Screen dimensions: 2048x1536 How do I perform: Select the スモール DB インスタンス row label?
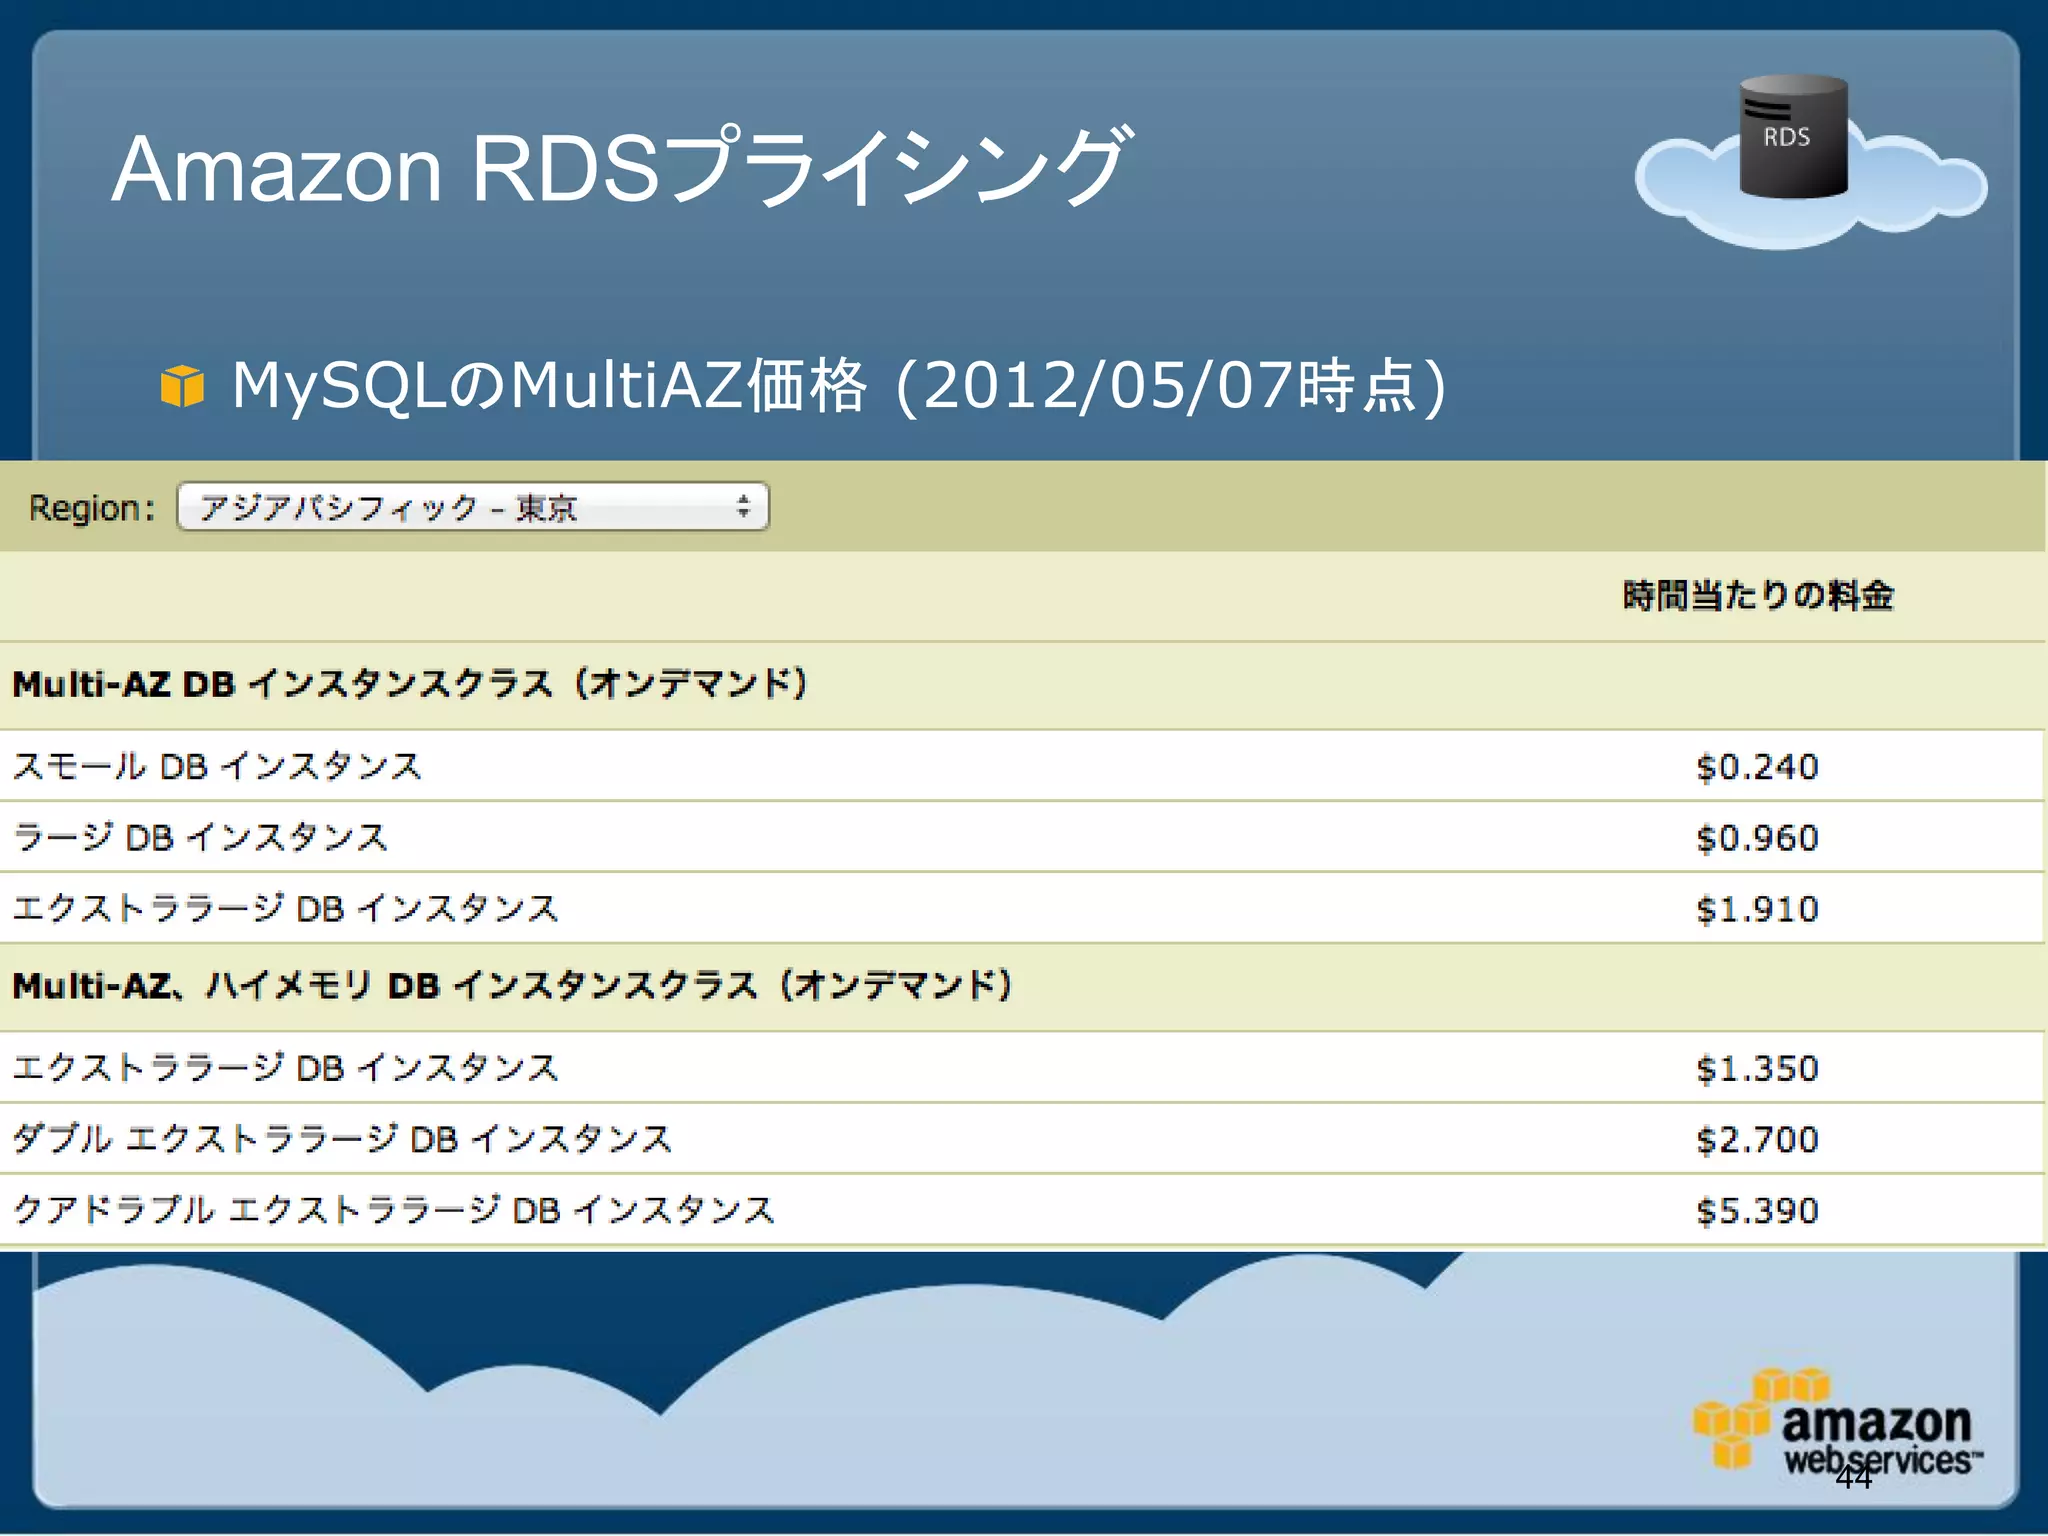(217, 766)
